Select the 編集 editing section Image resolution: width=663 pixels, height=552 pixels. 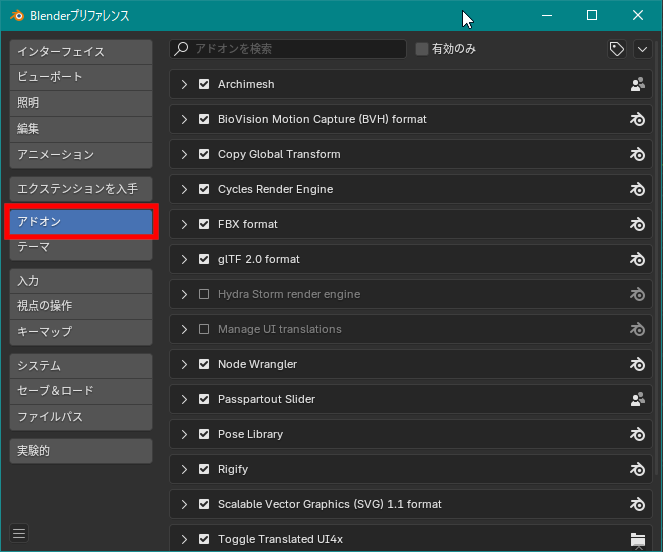pyautogui.click(x=81, y=129)
